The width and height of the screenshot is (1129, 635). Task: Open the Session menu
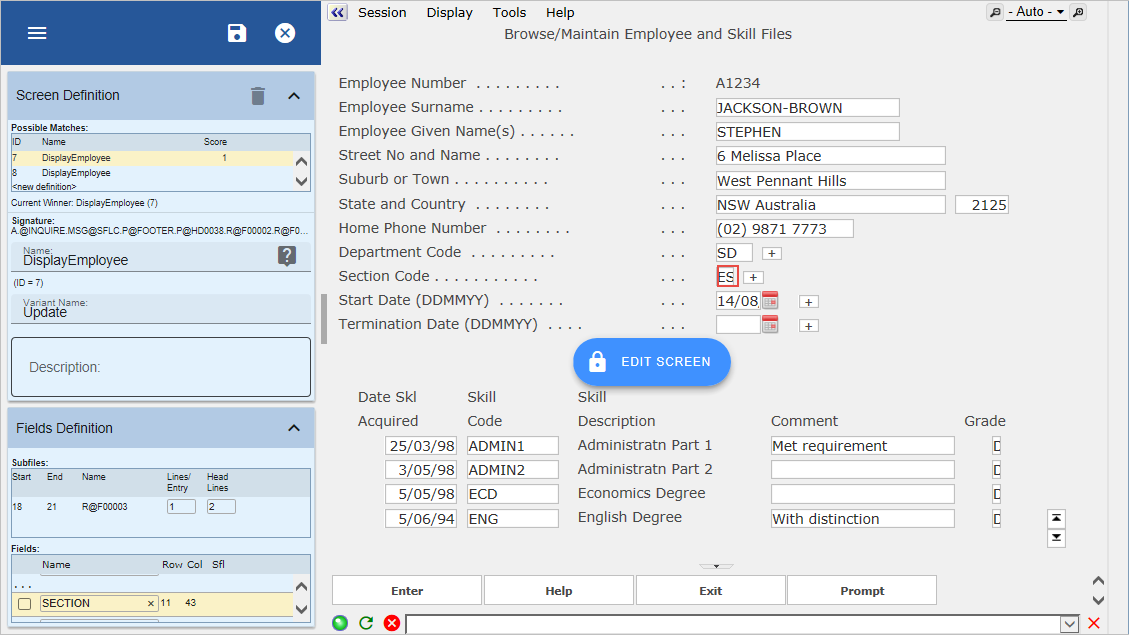382,12
